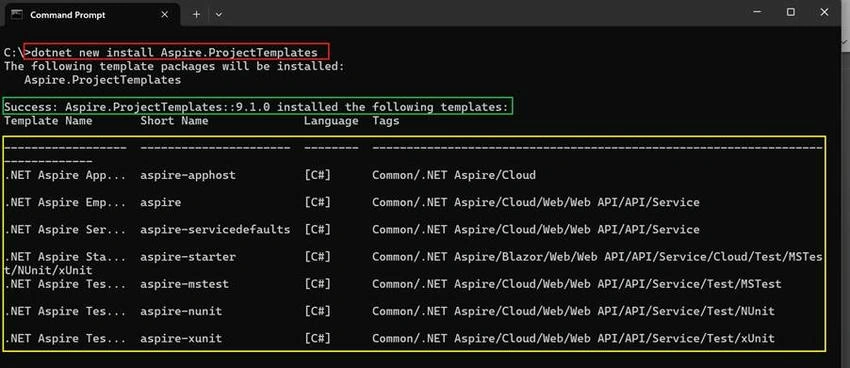
Task: Open a new terminal tab with plus
Action: (x=196, y=15)
